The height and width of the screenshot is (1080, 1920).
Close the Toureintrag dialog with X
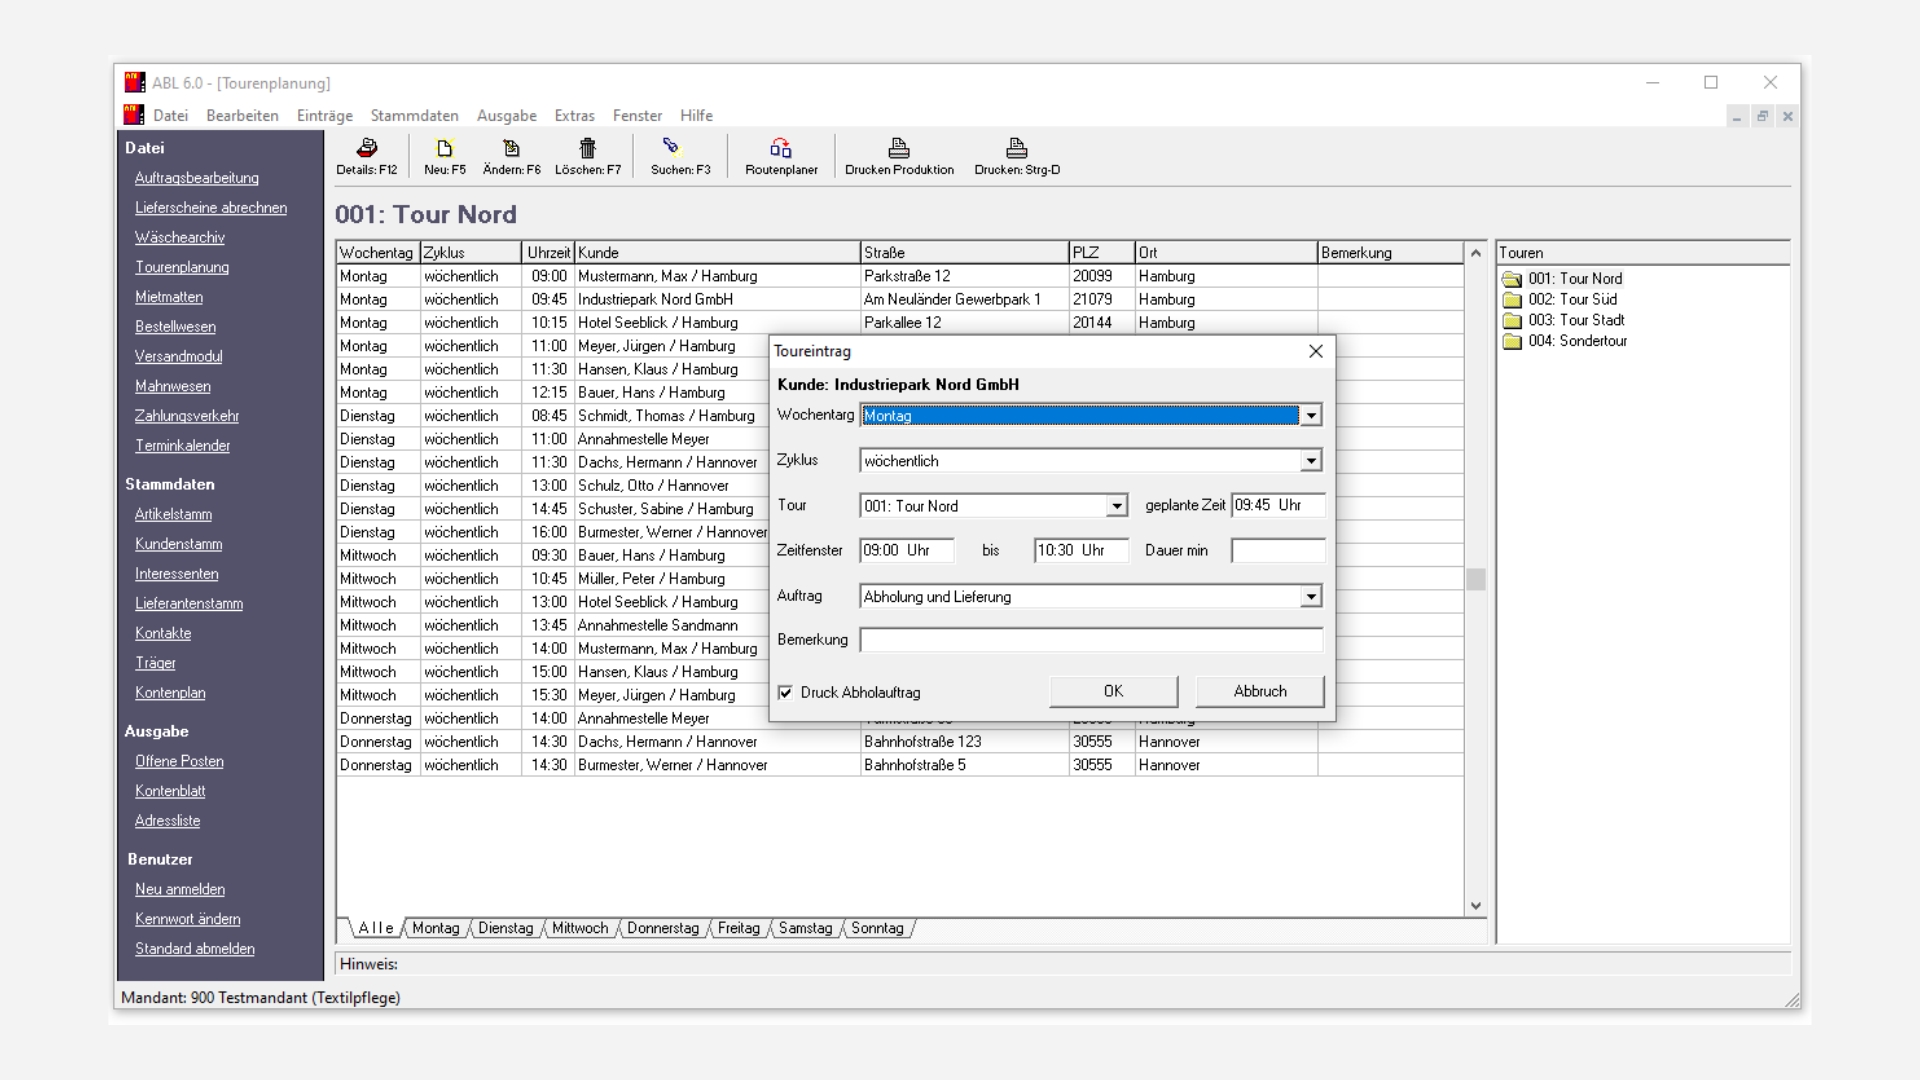[1316, 351]
